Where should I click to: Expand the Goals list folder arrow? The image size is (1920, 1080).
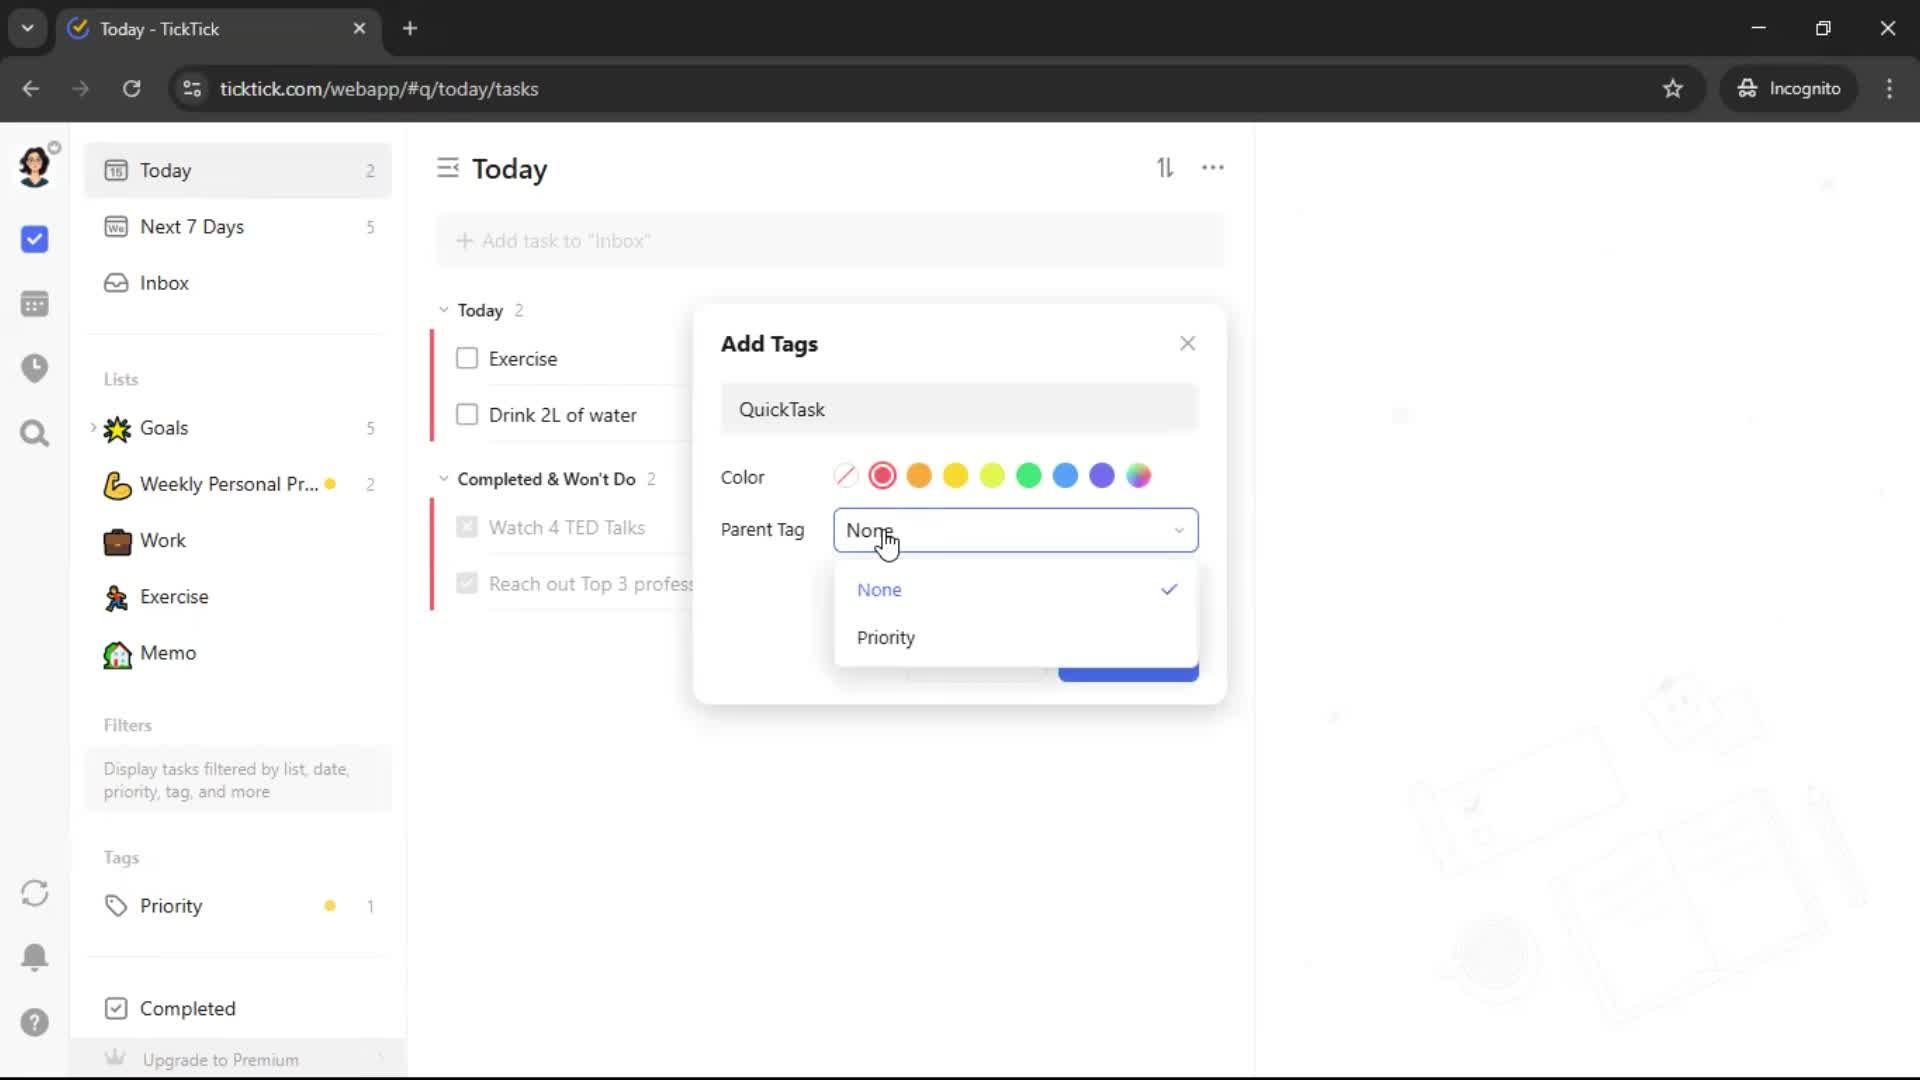93,428
